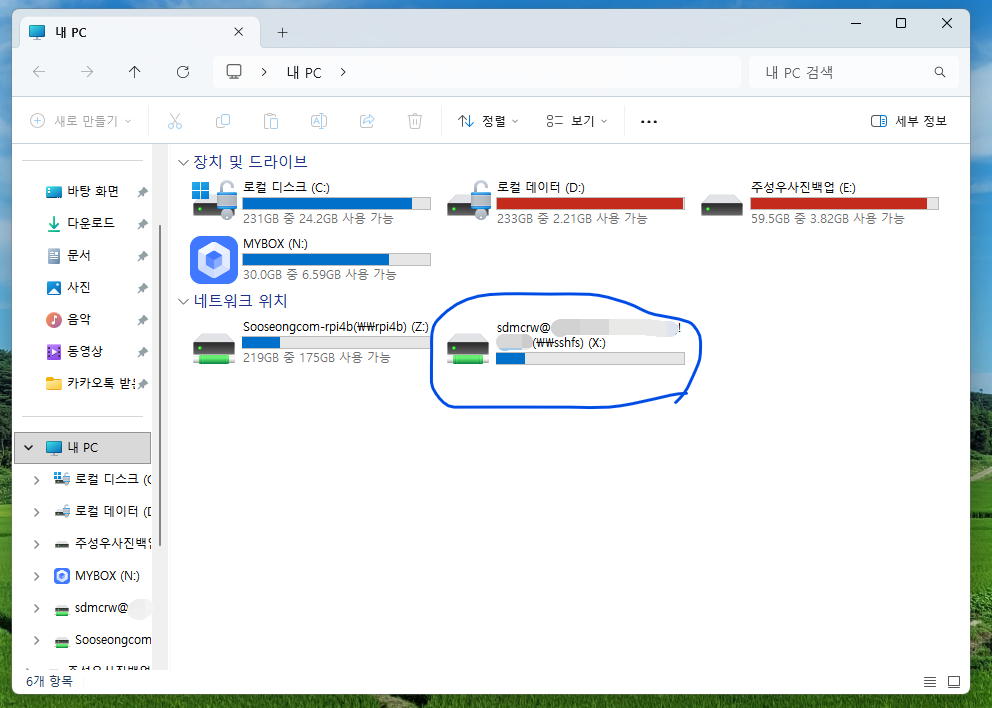Click the Refresh icon in navigation bar
The width and height of the screenshot is (992, 708).
[x=183, y=72]
